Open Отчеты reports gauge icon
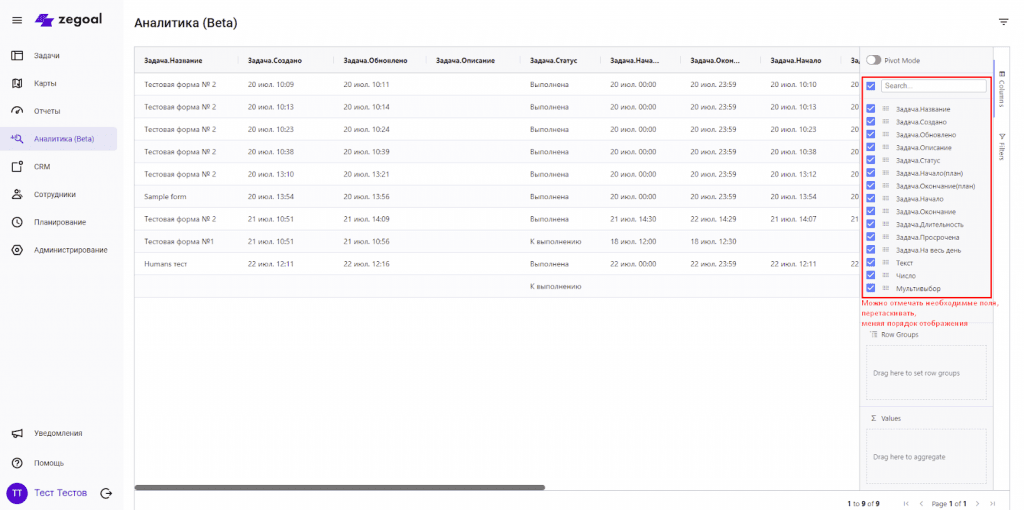The height and width of the screenshot is (510, 1024). click(x=17, y=111)
